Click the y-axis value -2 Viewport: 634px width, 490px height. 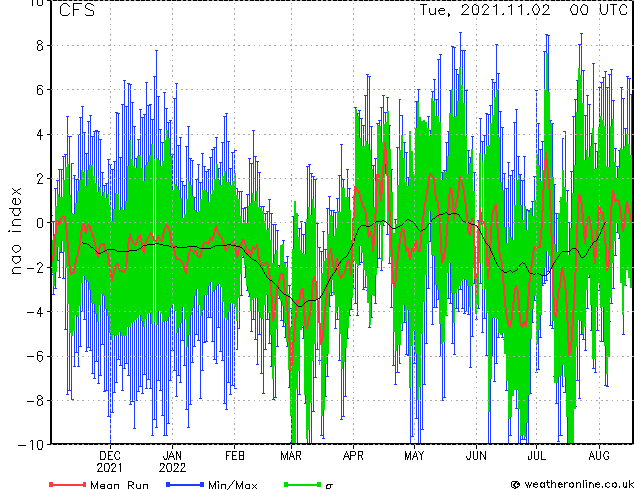click(x=35, y=267)
